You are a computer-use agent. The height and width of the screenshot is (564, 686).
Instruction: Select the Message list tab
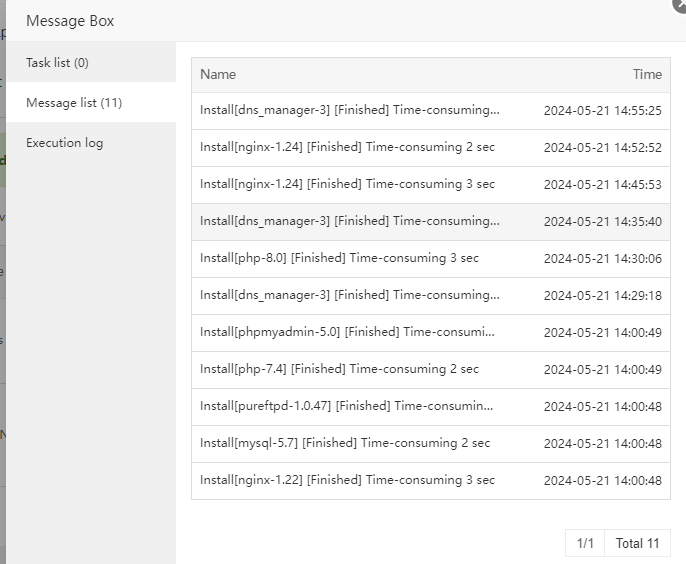74,103
